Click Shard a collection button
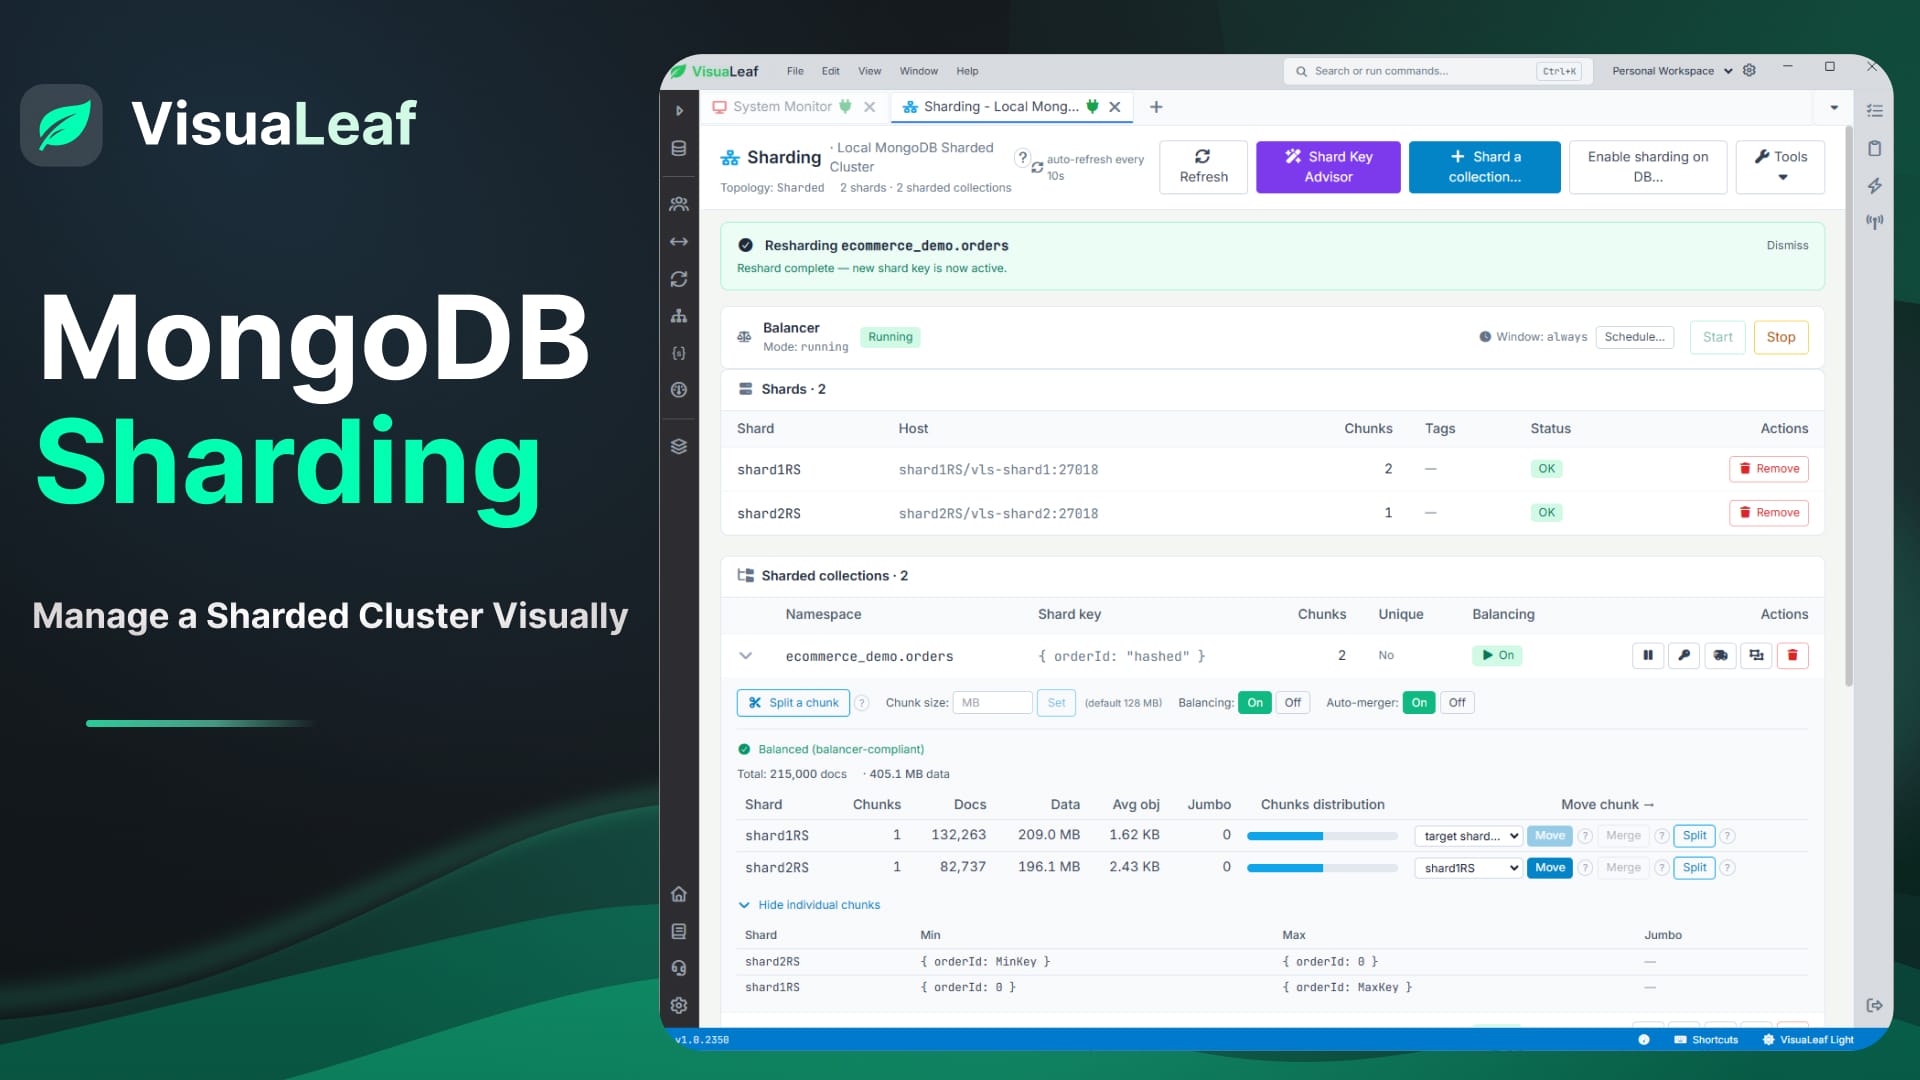 1484,167
